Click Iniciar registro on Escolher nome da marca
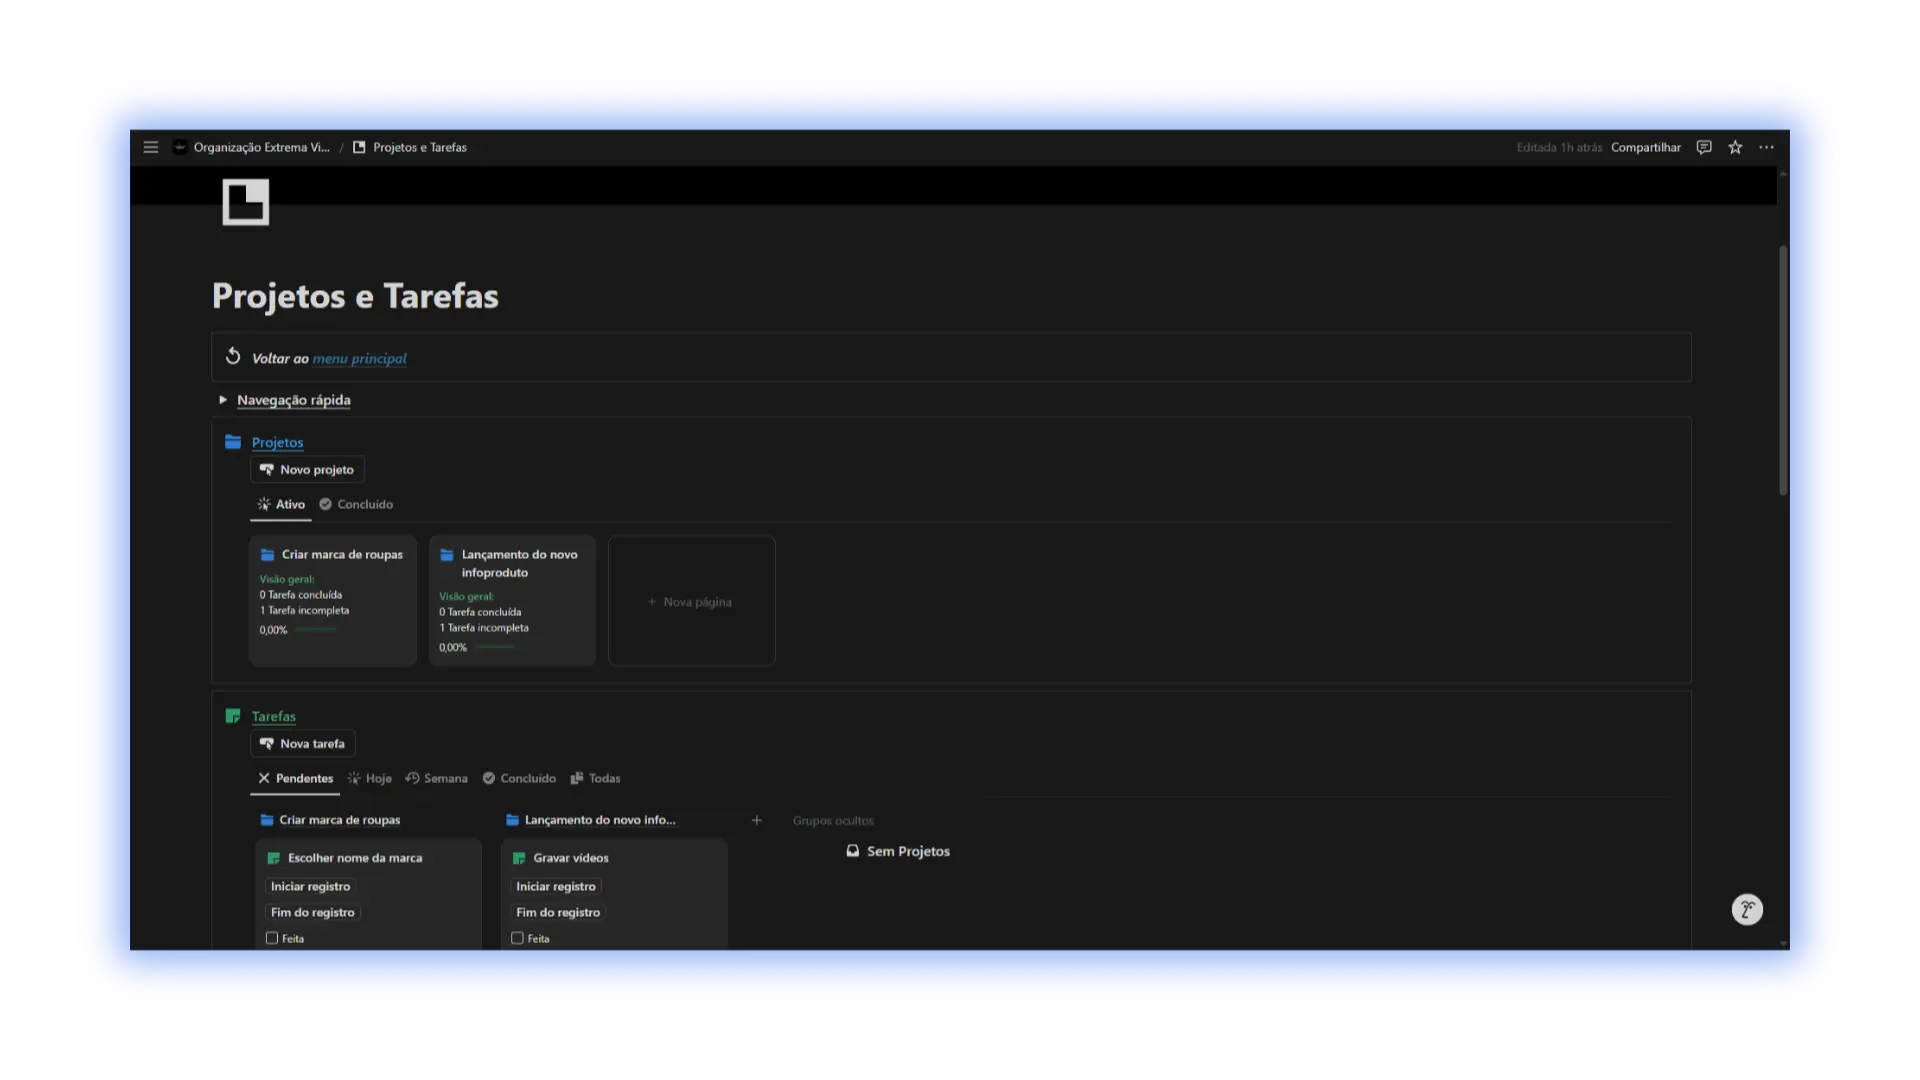The image size is (1920, 1080). click(310, 887)
